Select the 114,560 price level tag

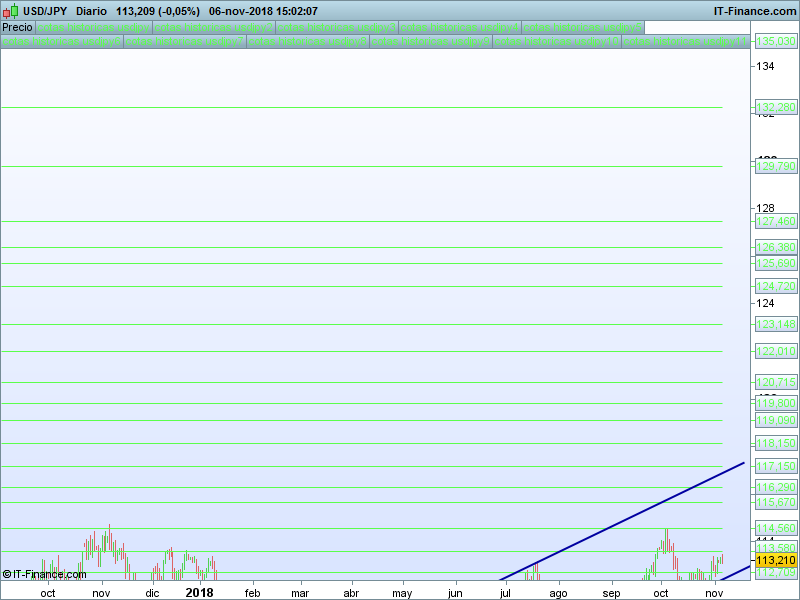[776, 528]
